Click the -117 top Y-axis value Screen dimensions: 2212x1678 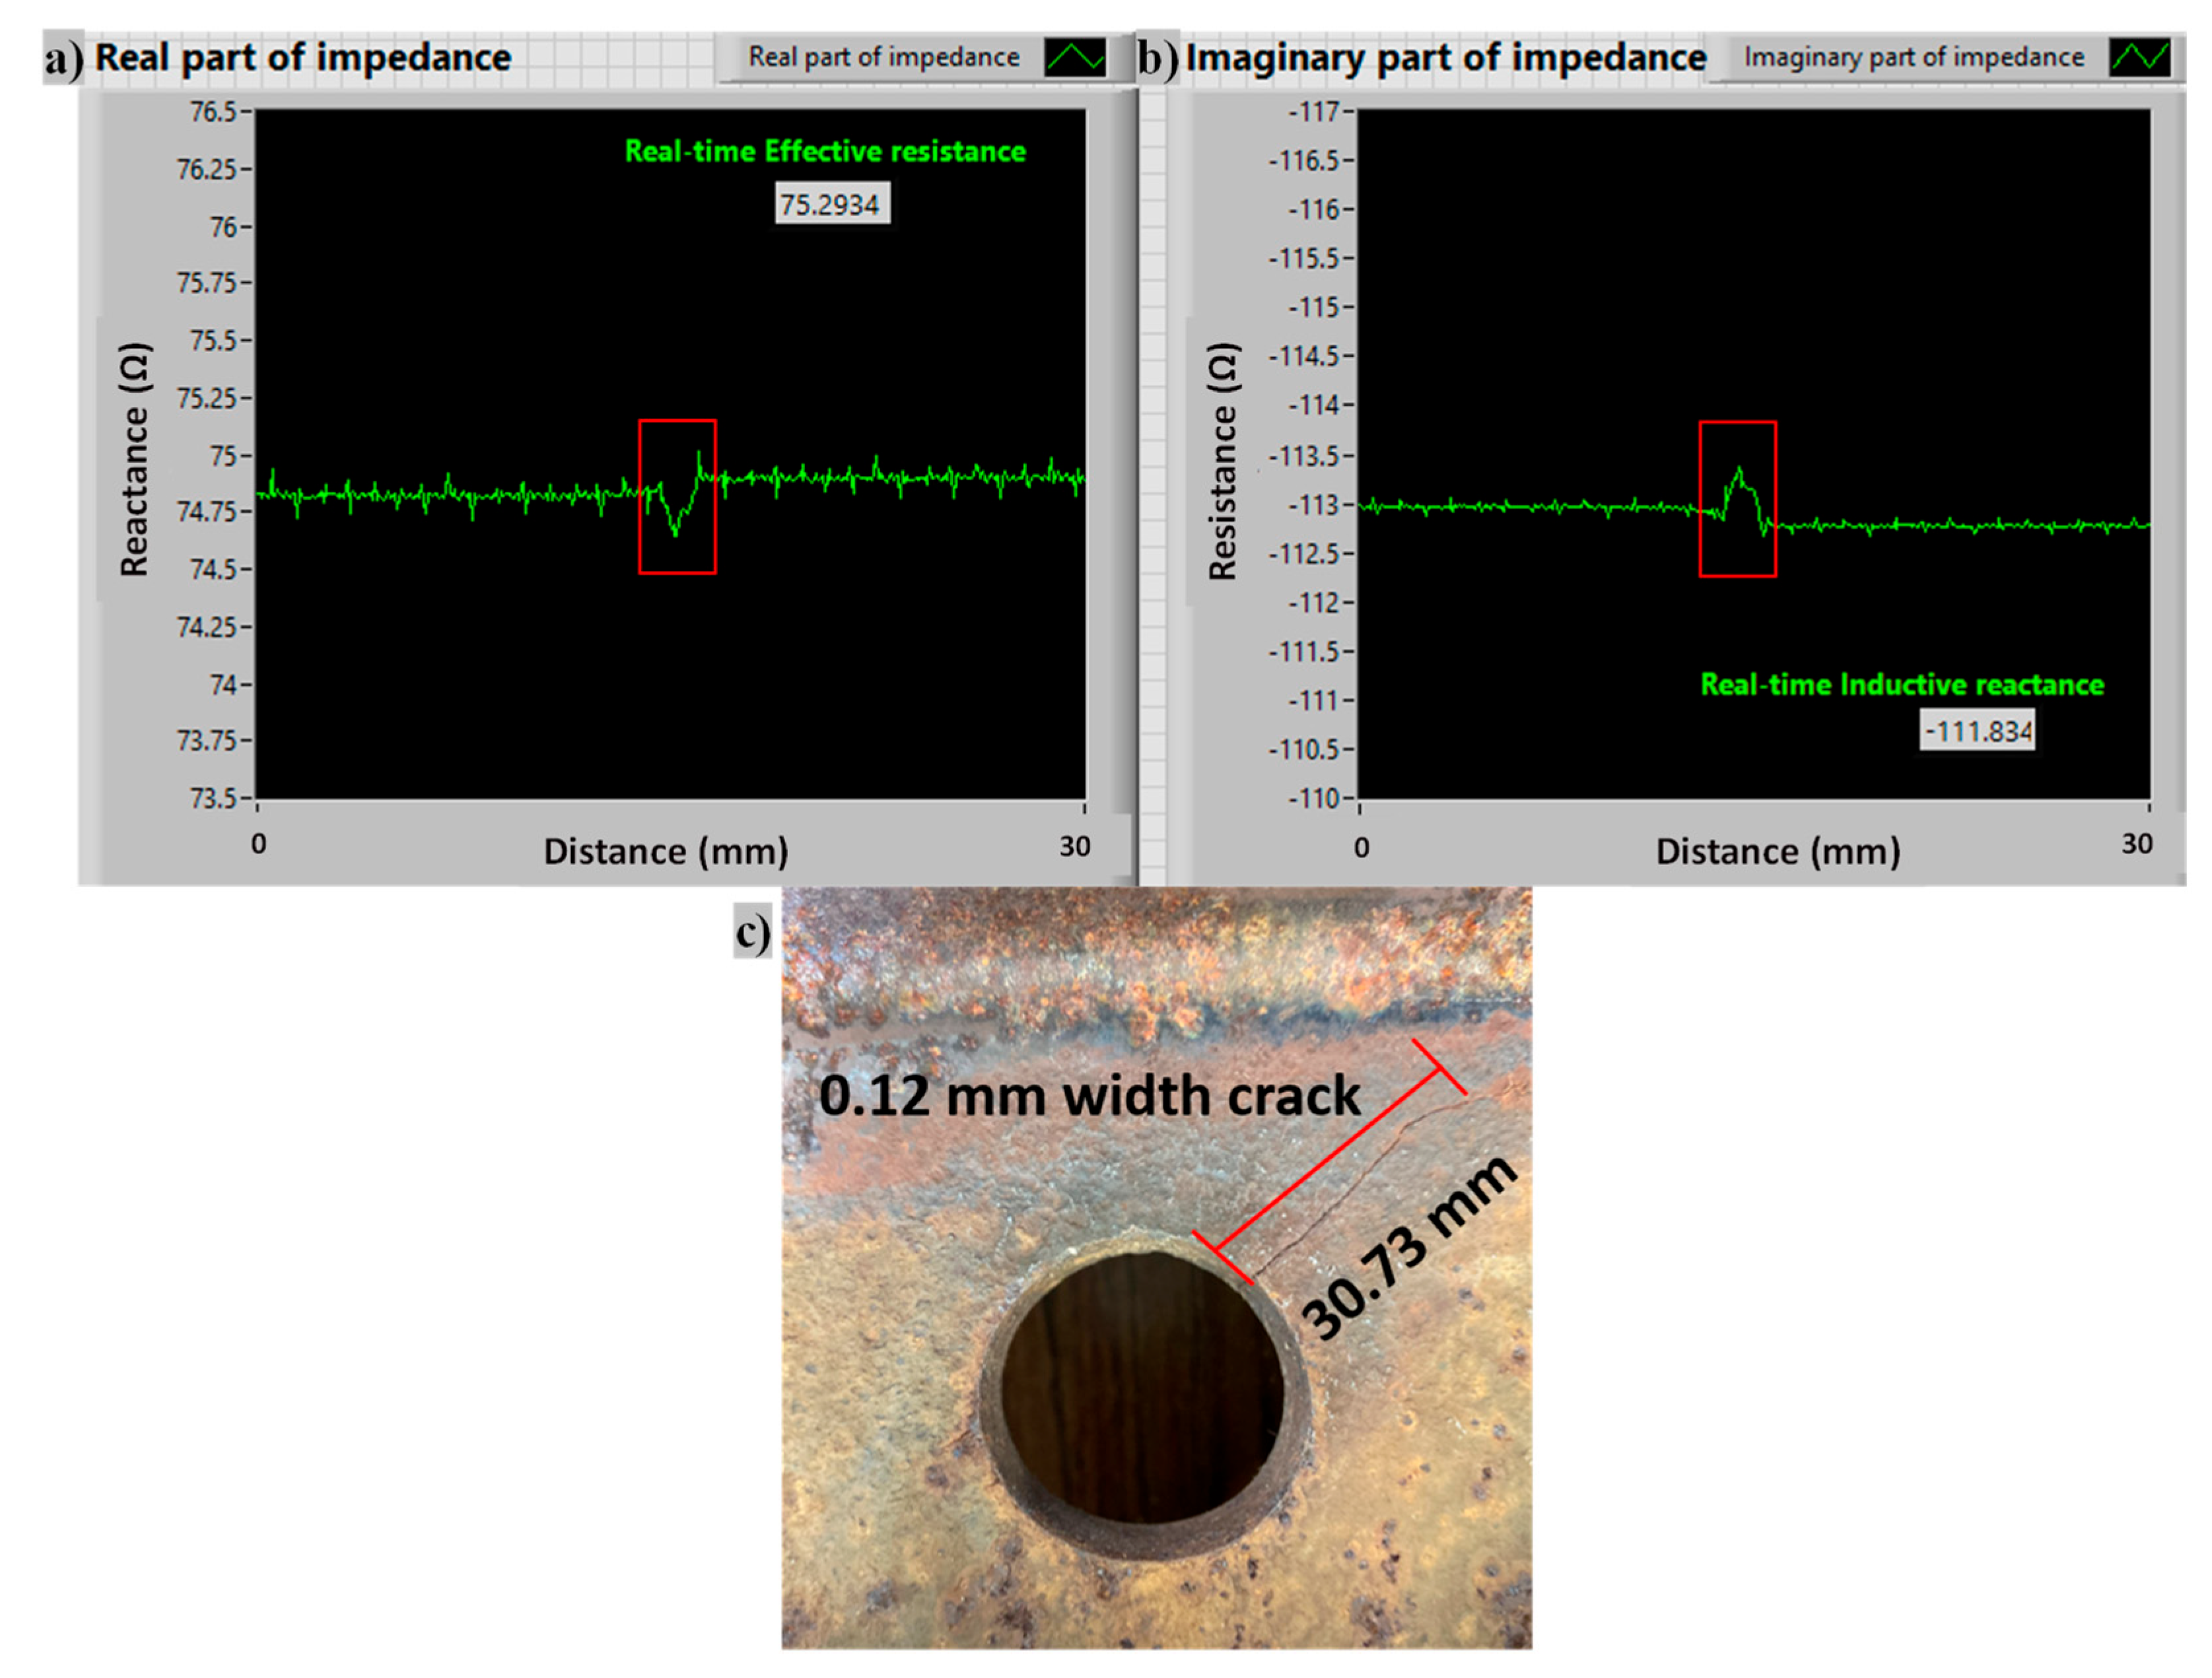(x=1314, y=112)
